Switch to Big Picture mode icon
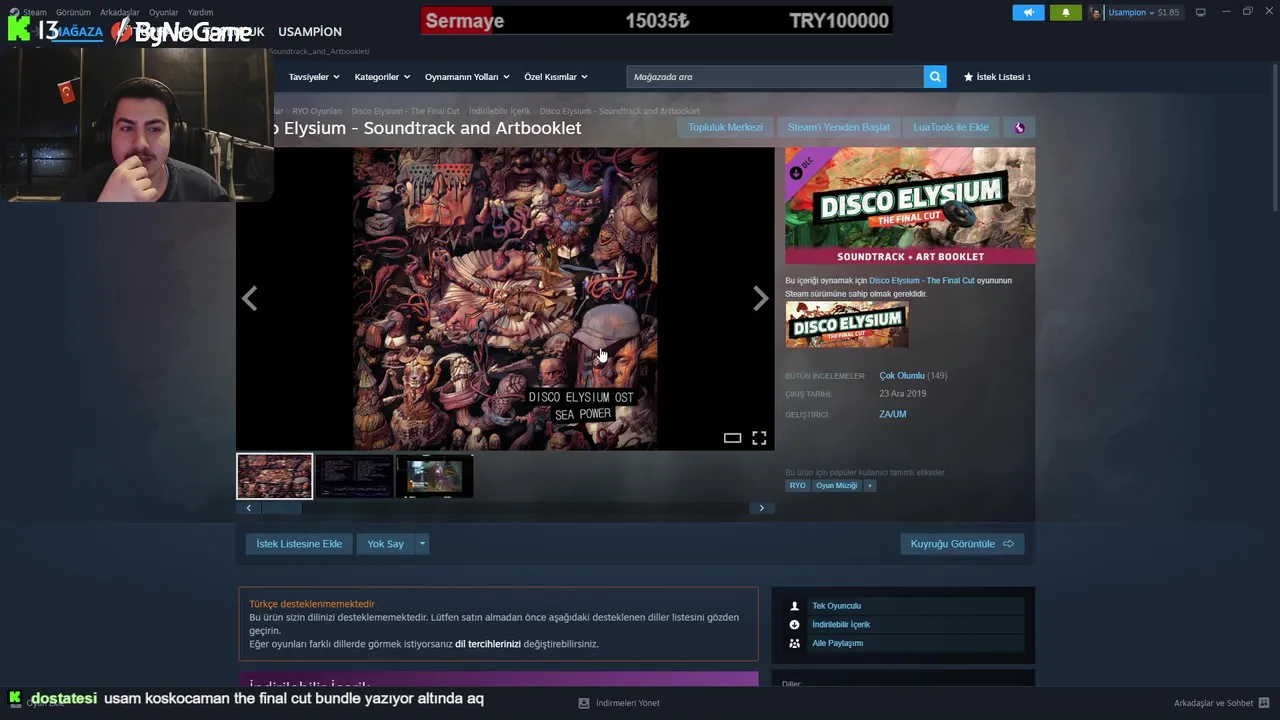 pos(1201,12)
